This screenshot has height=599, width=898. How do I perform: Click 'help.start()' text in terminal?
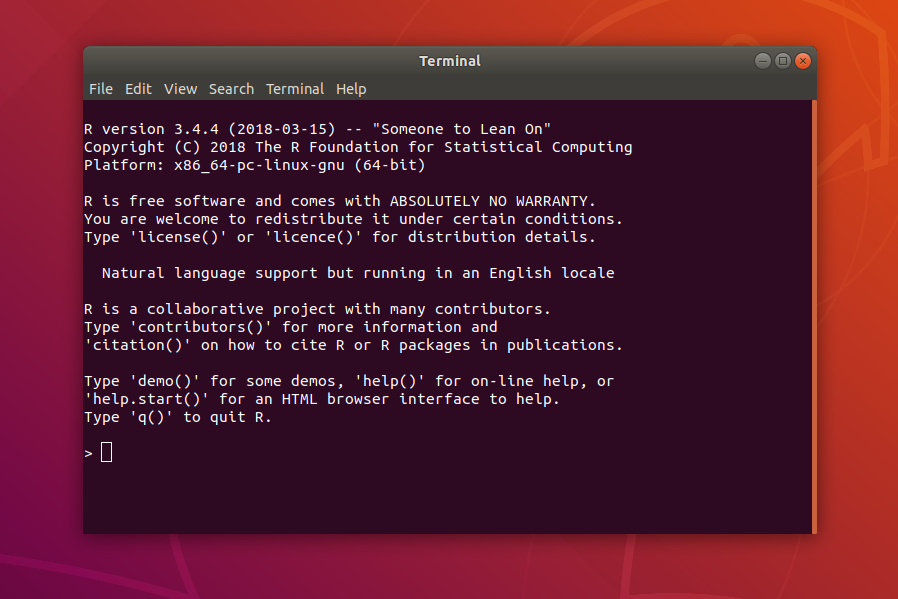coord(147,399)
